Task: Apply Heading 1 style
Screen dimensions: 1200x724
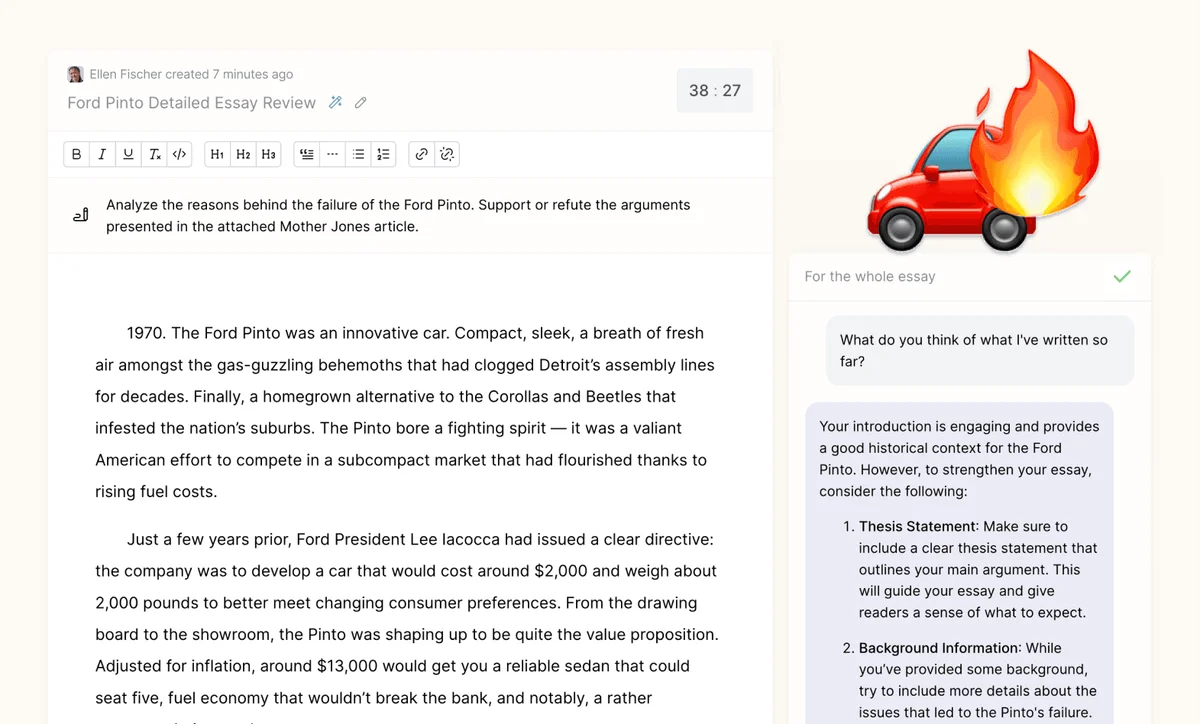Action: pos(217,154)
